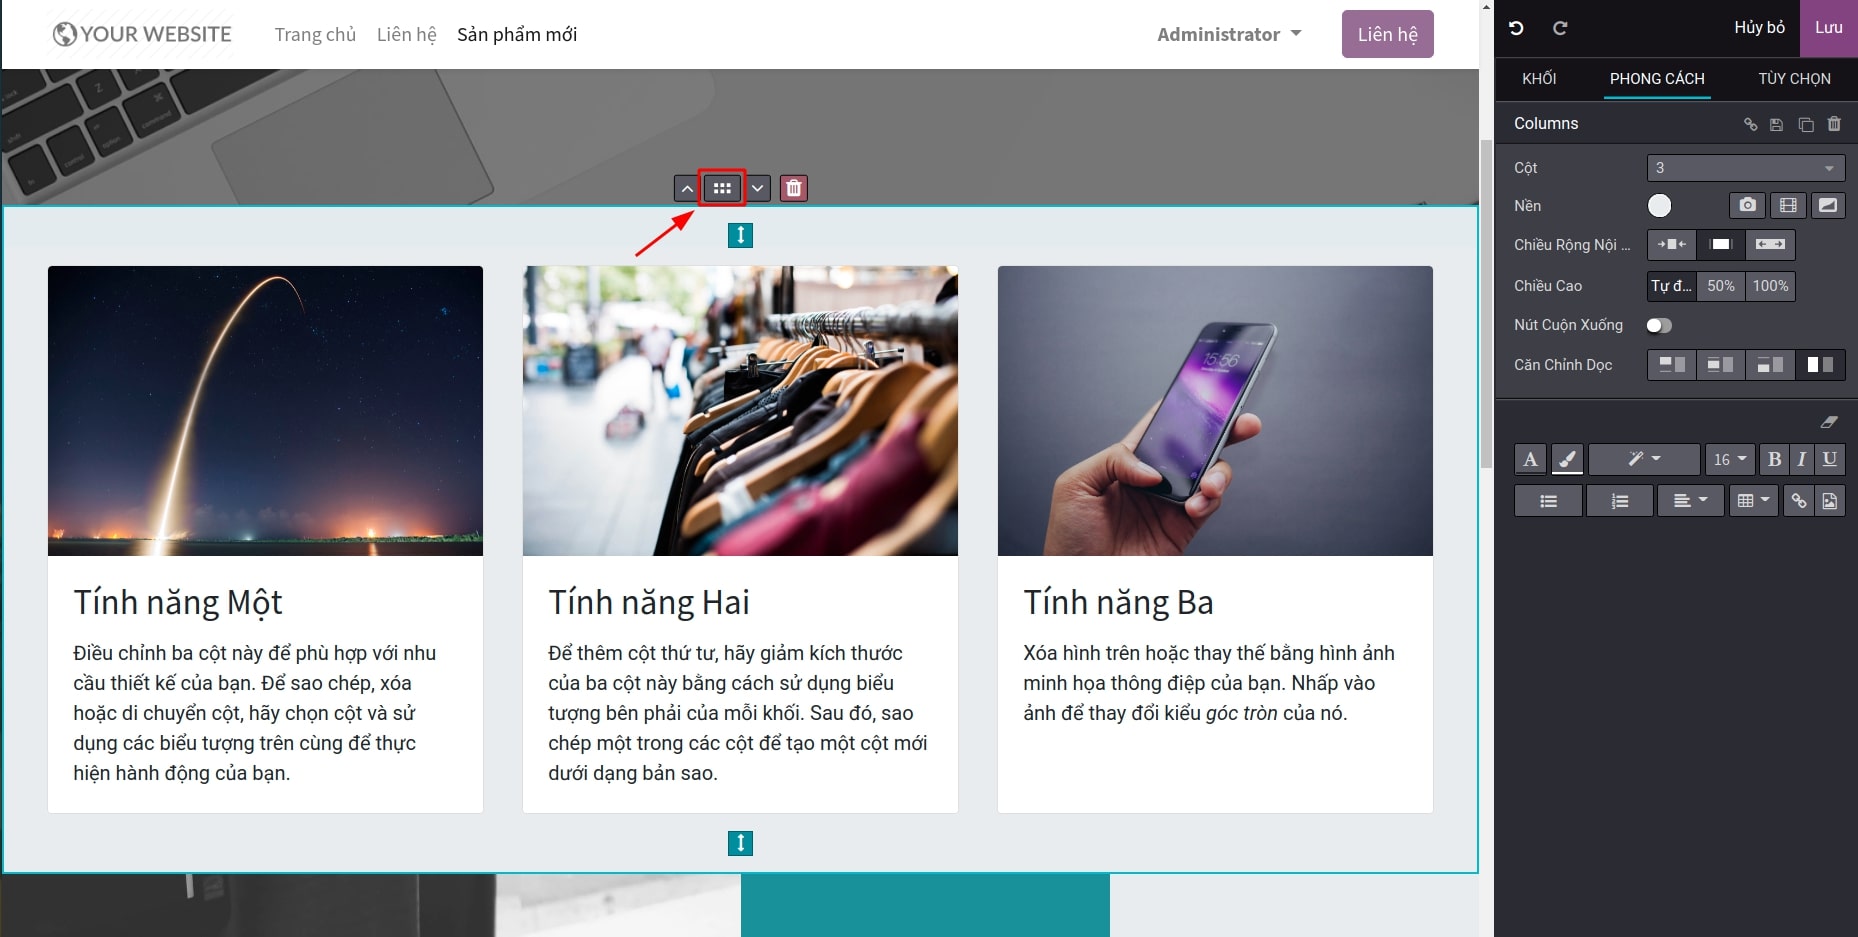Set Chiều Cao to 50%

(x=1720, y=286)
